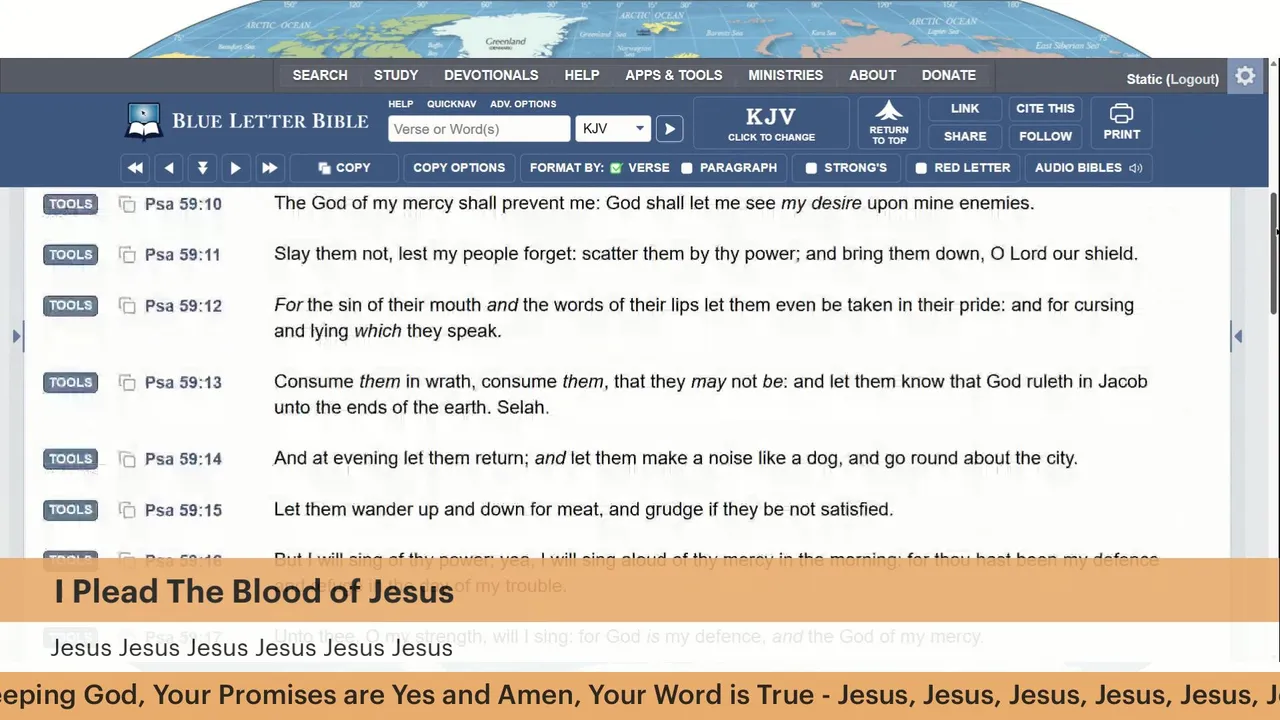Screen dimensions: 1280x720
Task: Click the Blue Letter Bible logo
Action: [247, 121]
